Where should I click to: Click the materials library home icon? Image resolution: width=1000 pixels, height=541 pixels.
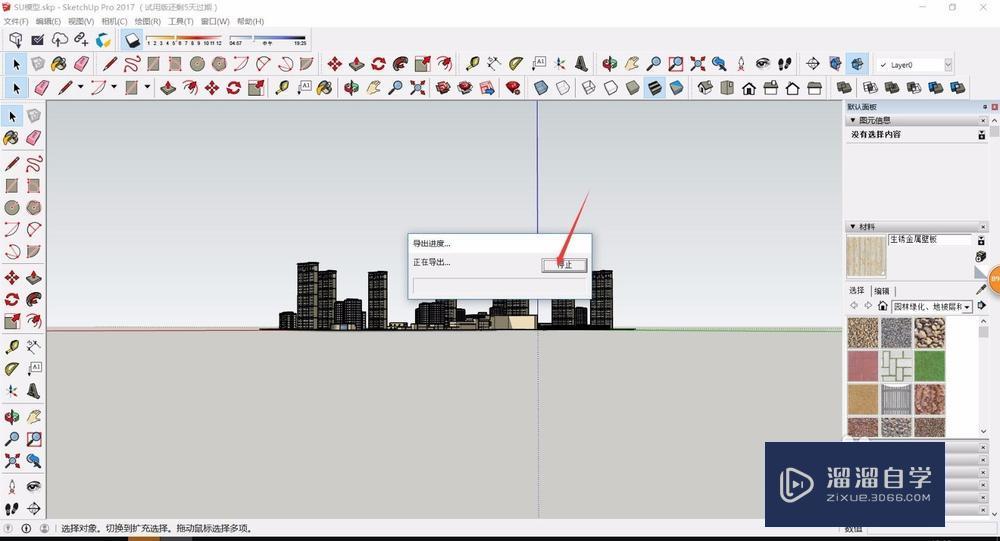pyautogui.click(x=883, y=306)
